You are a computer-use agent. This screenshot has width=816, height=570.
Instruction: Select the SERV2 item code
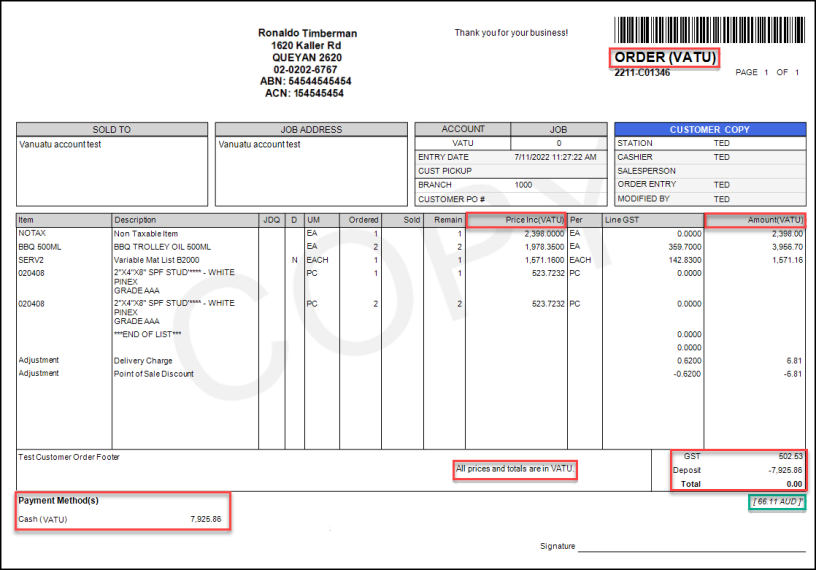(x=31, y=260)
